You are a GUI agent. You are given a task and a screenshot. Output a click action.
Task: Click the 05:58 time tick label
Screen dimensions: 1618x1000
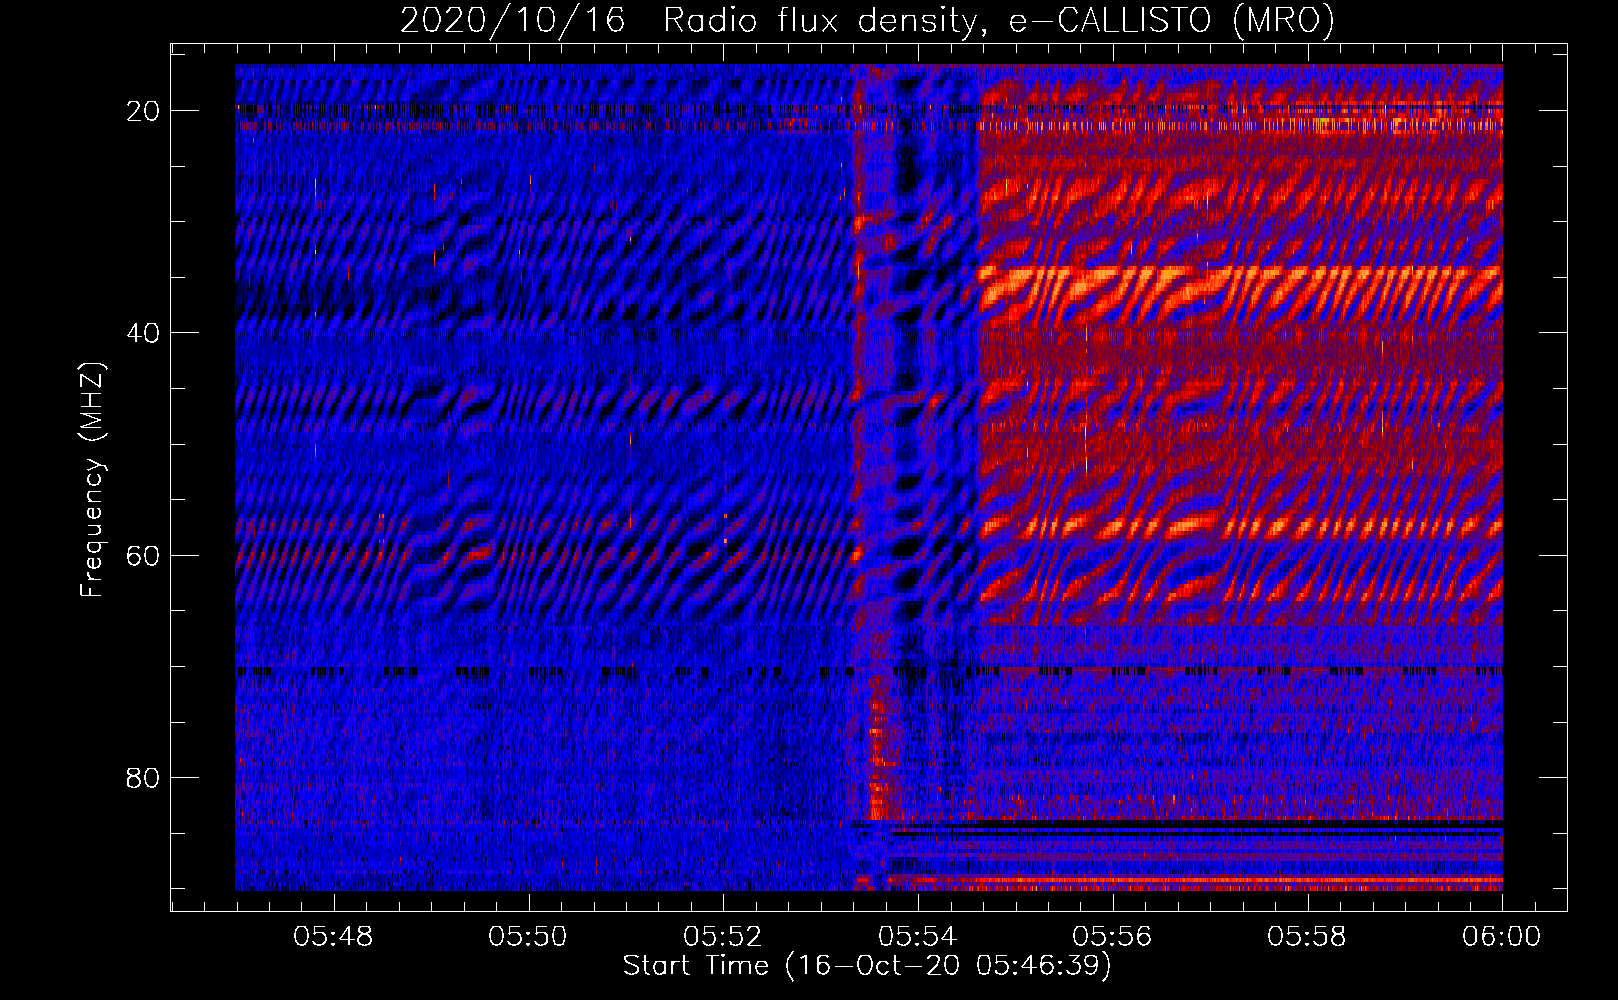point(1307,937)
